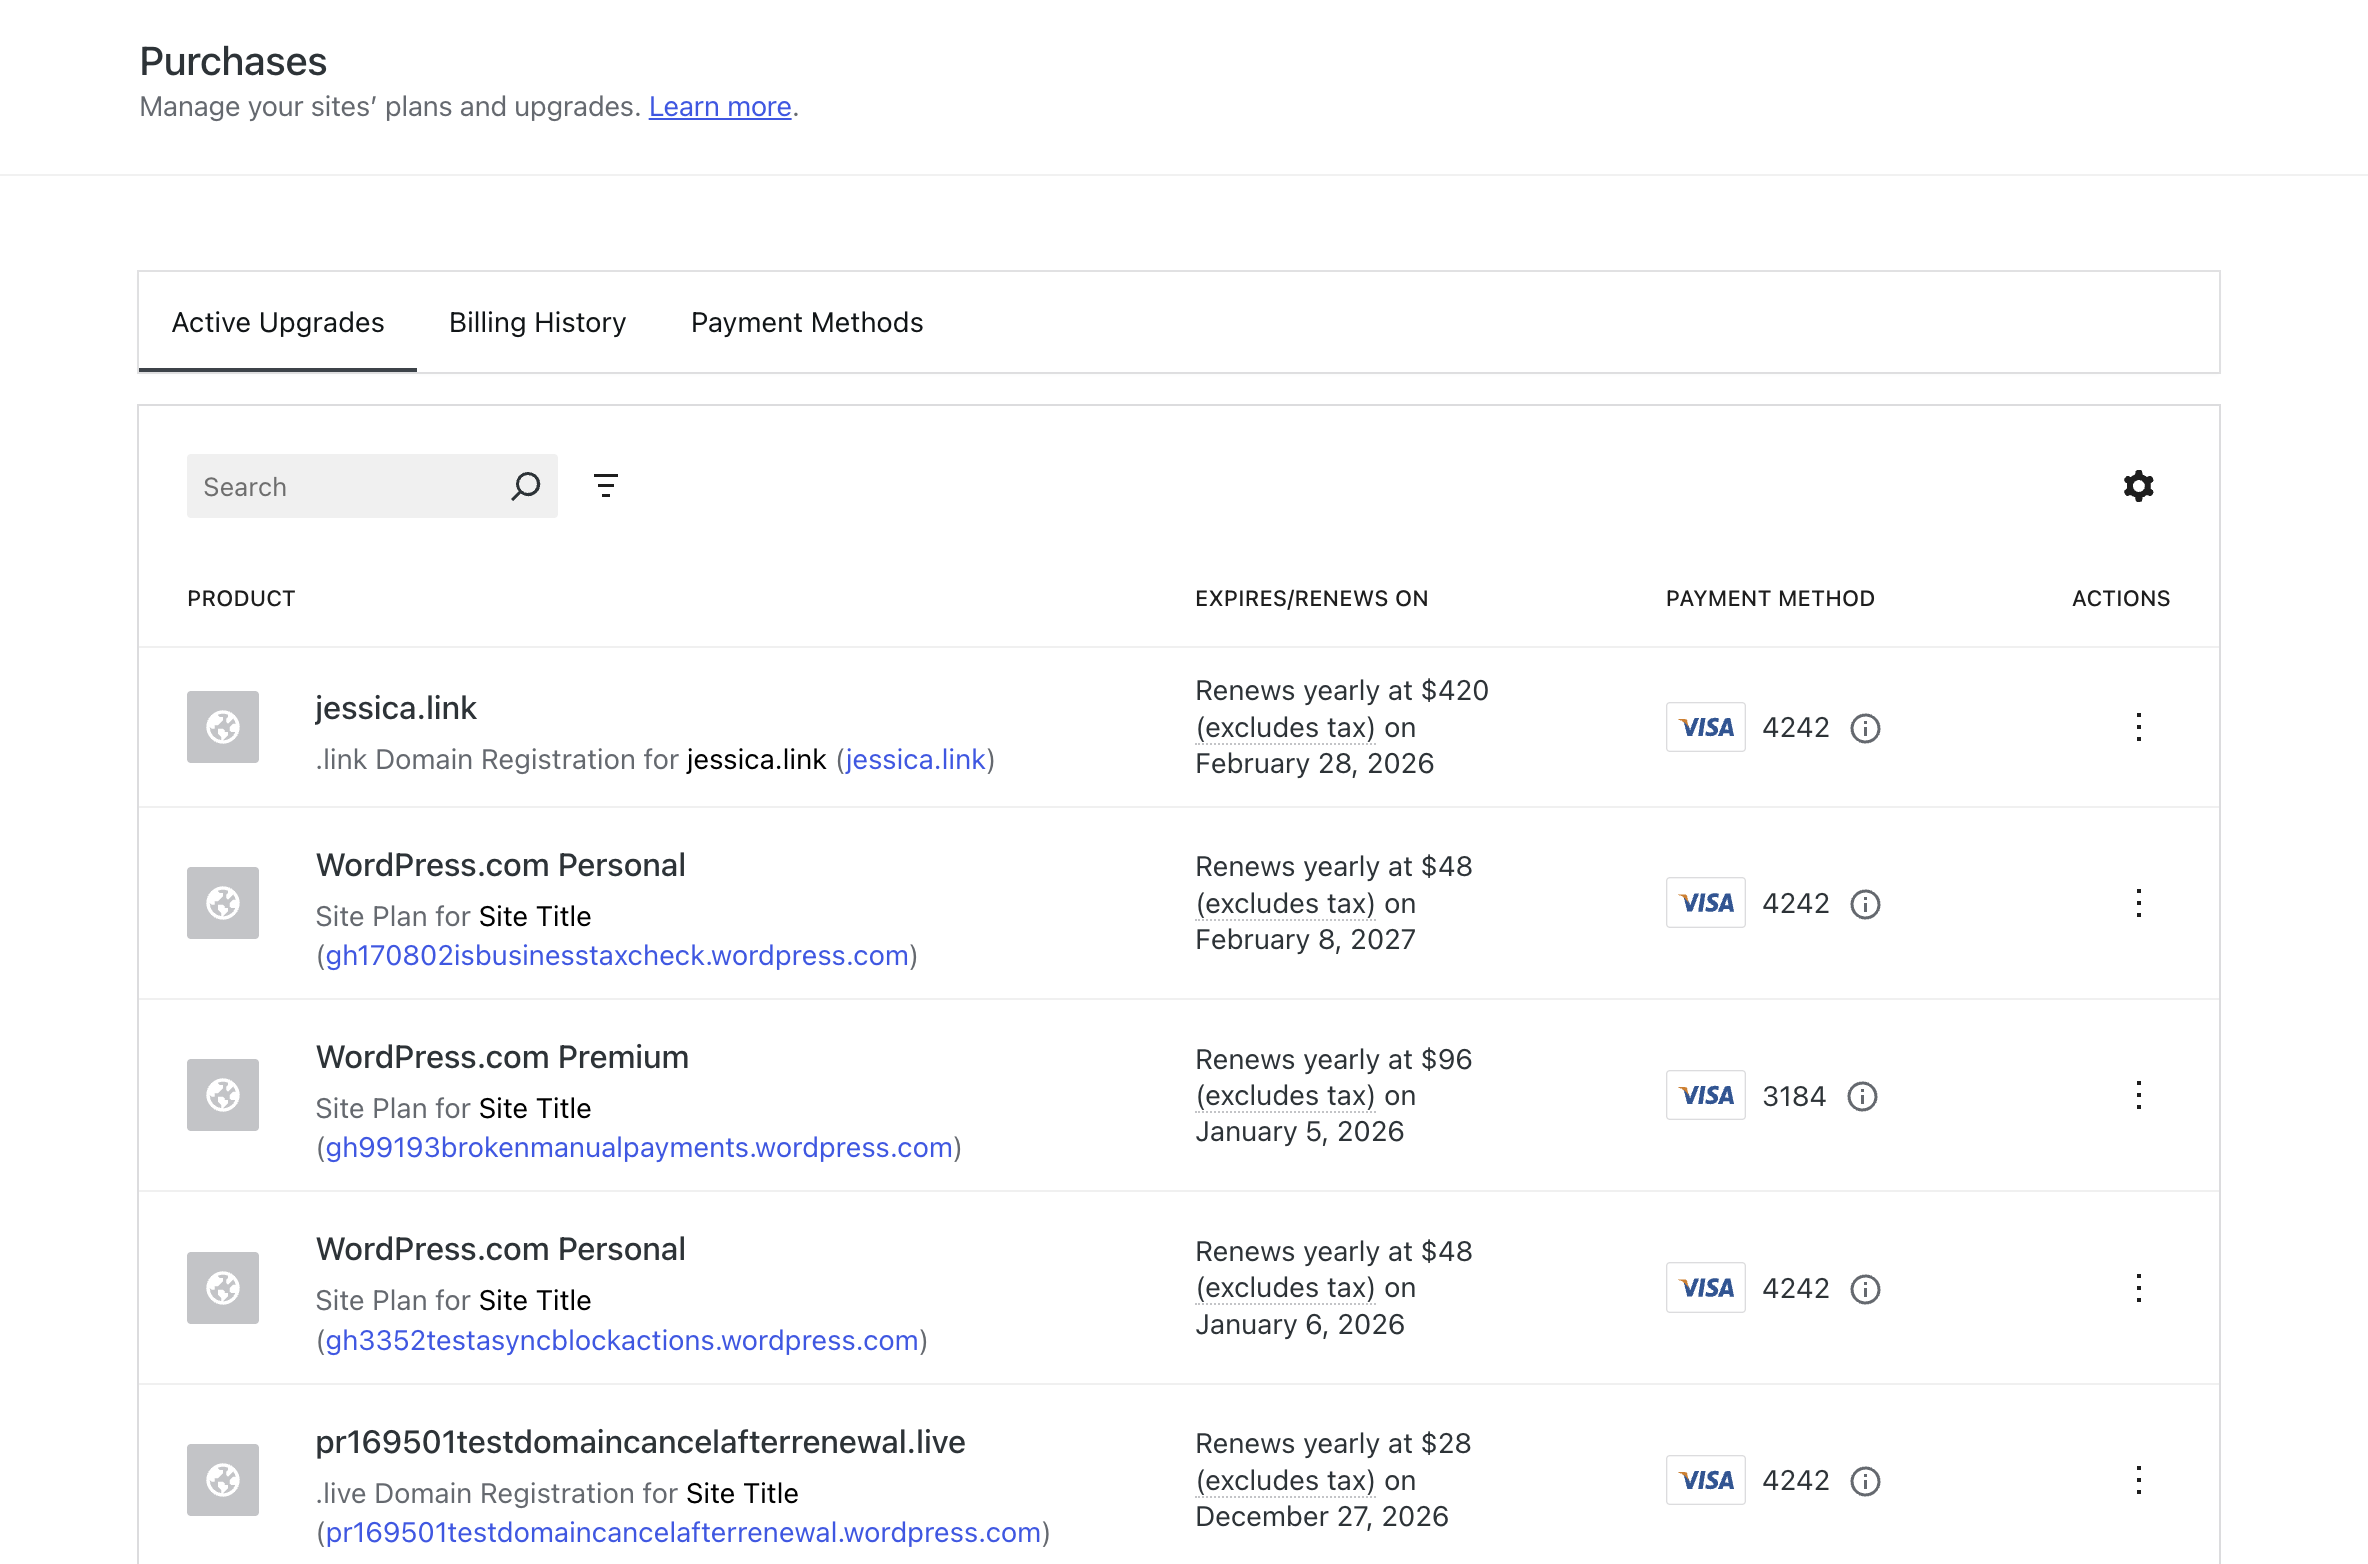2368x1564 pixels.
Task: Open actions menu for jessica.link
Action: click(2138, 727)
